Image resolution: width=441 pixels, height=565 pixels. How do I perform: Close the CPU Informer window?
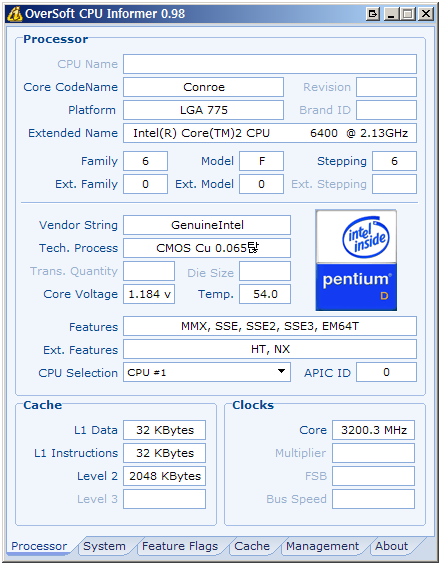[426, 14]
